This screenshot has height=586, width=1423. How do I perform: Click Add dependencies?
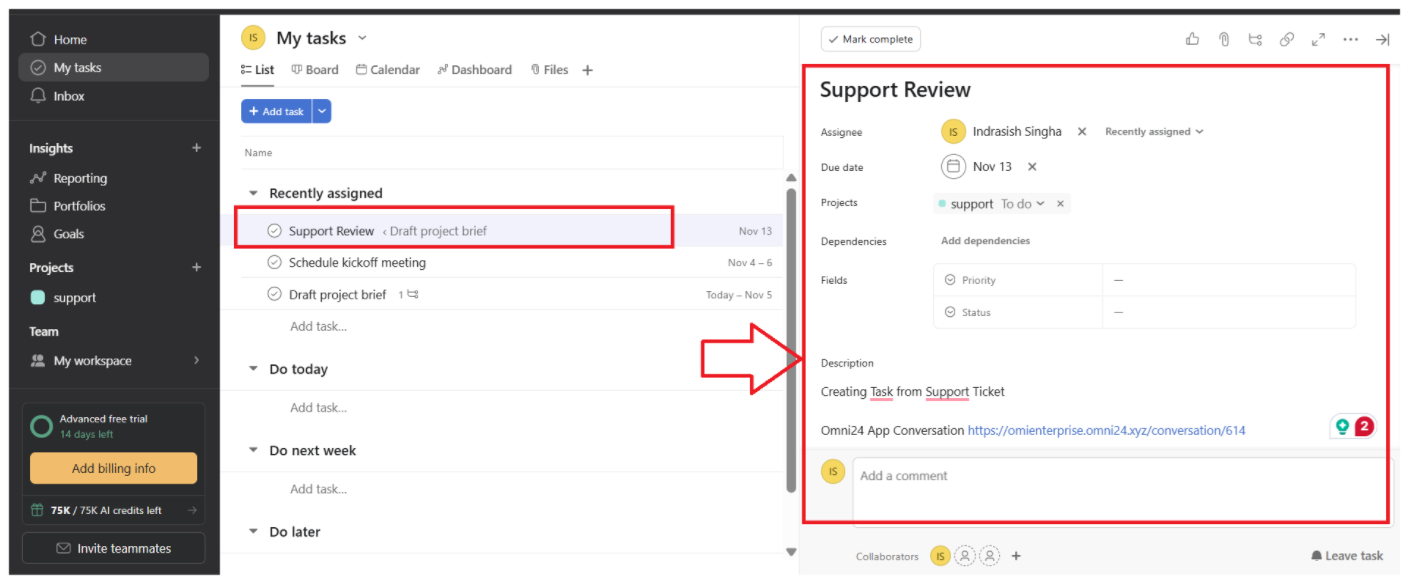pos(985,241)
